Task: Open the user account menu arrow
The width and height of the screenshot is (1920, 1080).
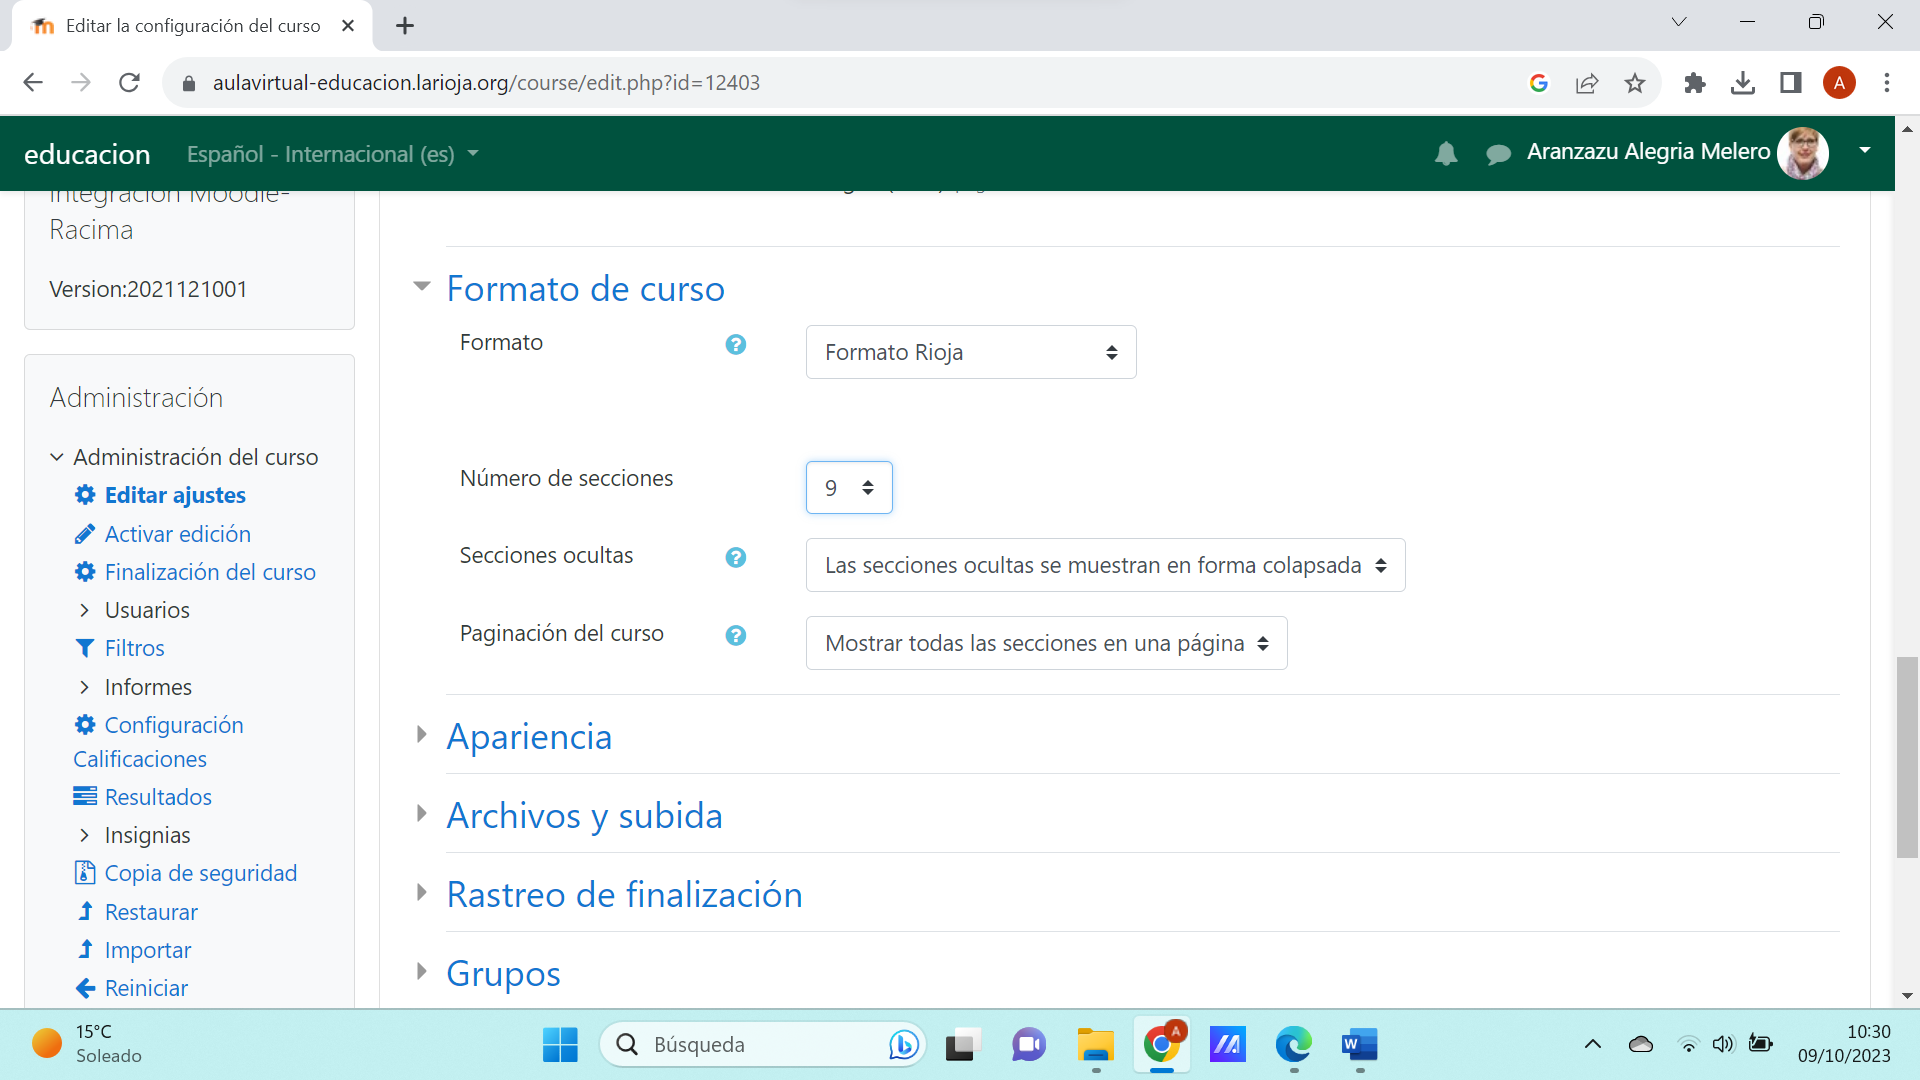Action: click(x=1864, y=151)
